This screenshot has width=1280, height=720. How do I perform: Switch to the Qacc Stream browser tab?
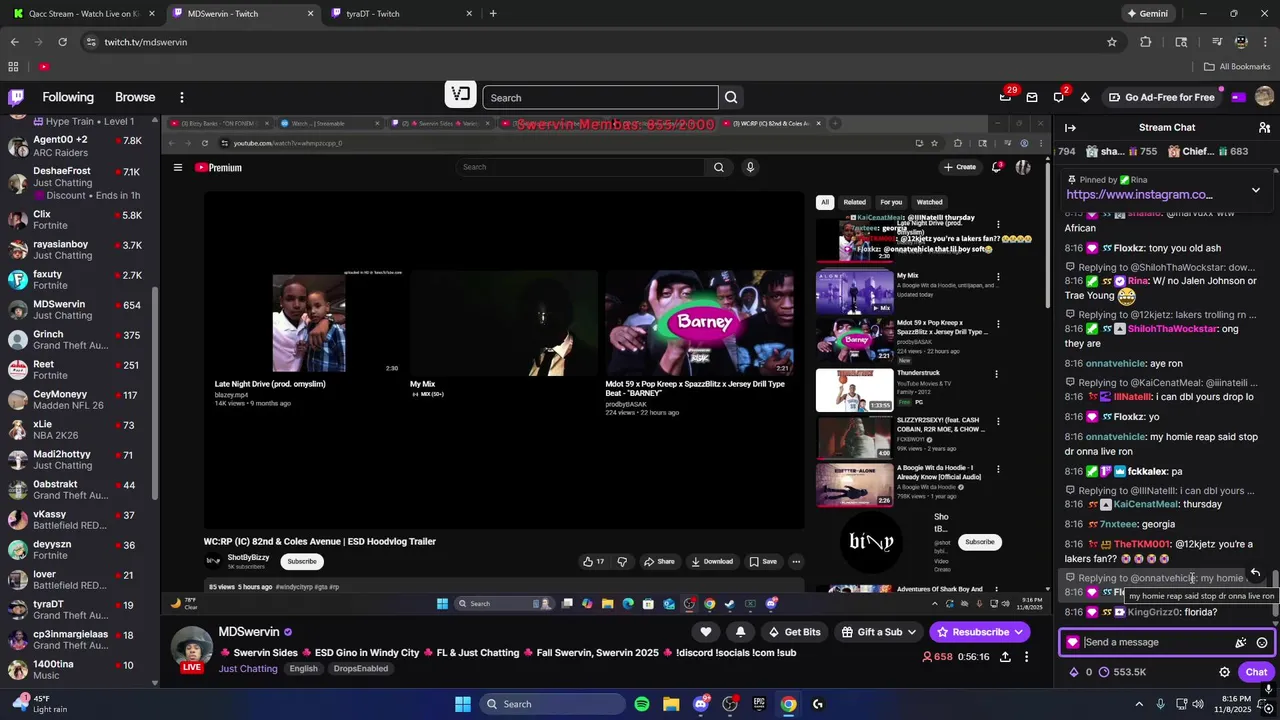point(82,14)
